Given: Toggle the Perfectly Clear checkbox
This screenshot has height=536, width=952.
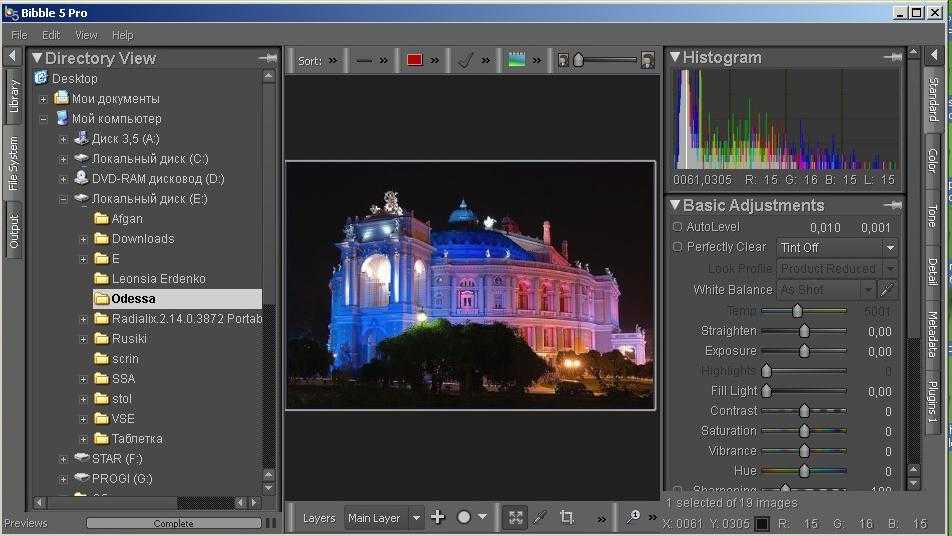Looking at the screenshot, I should (x=677, y=247).
